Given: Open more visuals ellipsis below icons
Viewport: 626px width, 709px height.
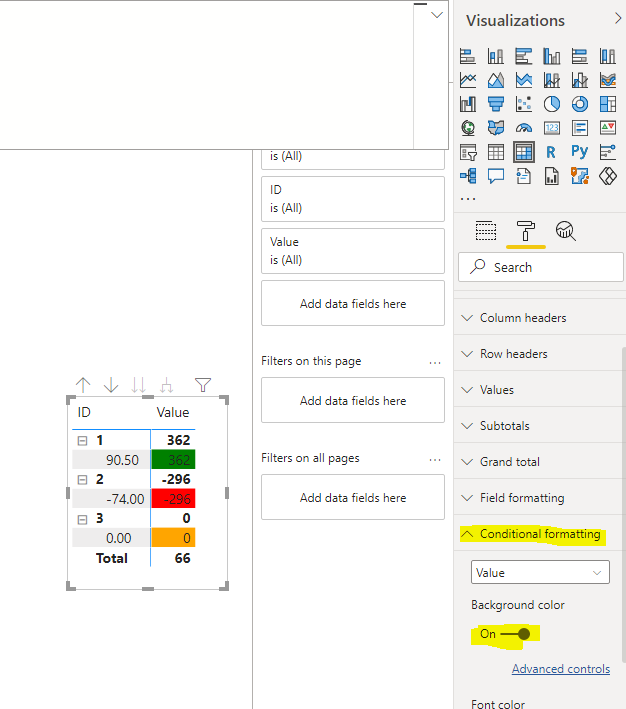Looking at the screenshot, I should (x=468, y=199).
